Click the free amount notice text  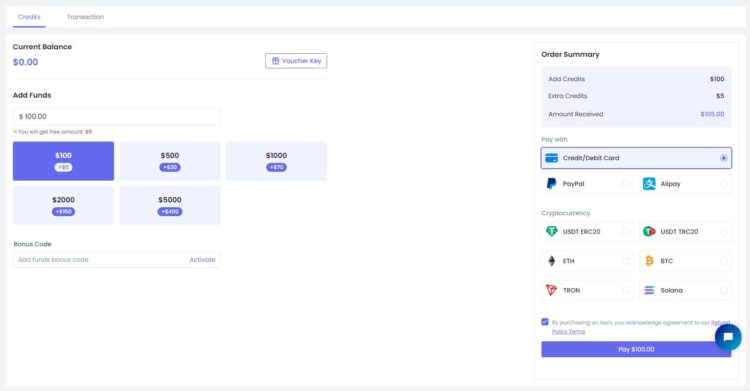53,132
